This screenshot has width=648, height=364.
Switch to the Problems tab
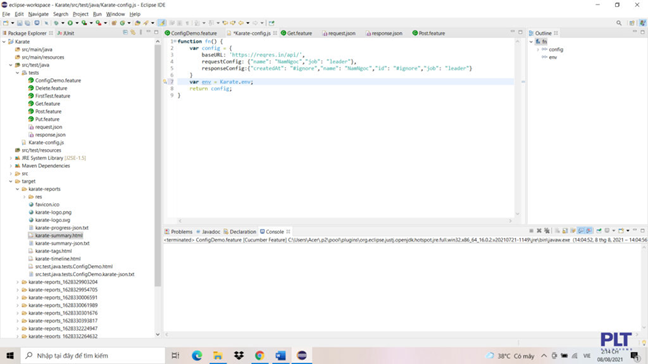pos(179,231)
